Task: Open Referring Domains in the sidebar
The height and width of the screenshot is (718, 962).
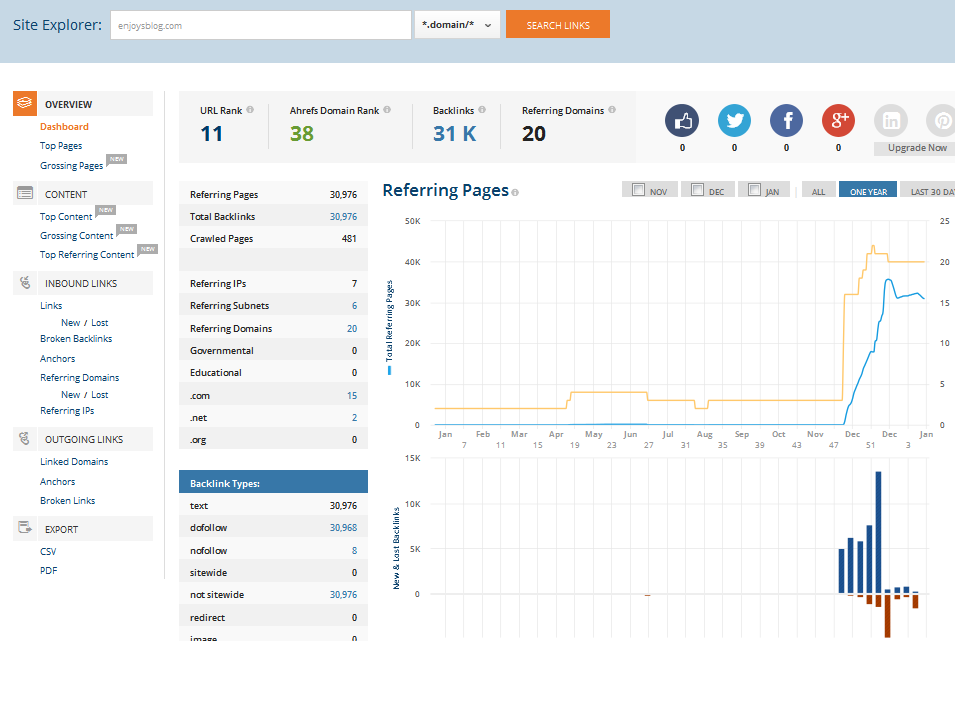Action: tap(80, 377)
